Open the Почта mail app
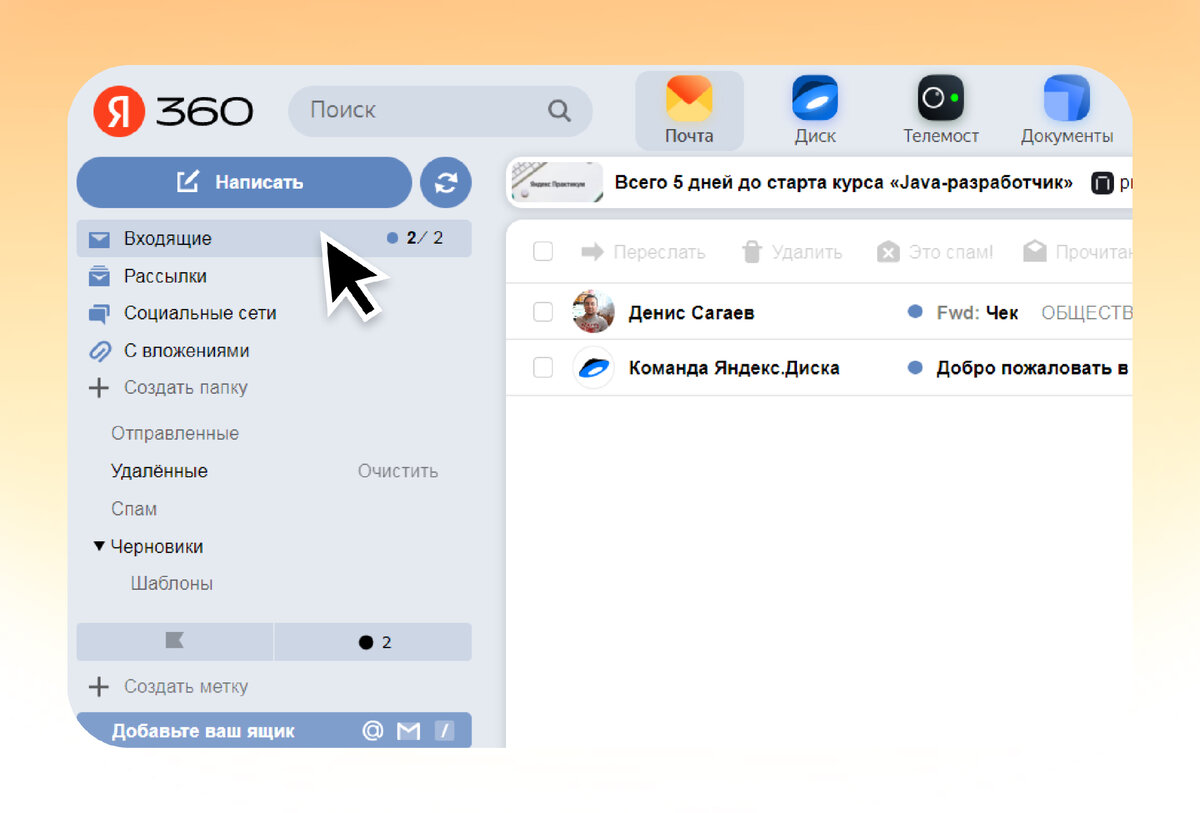Image resolution: width=1200 pixels, height=813 pixels. tap(689, 110)
